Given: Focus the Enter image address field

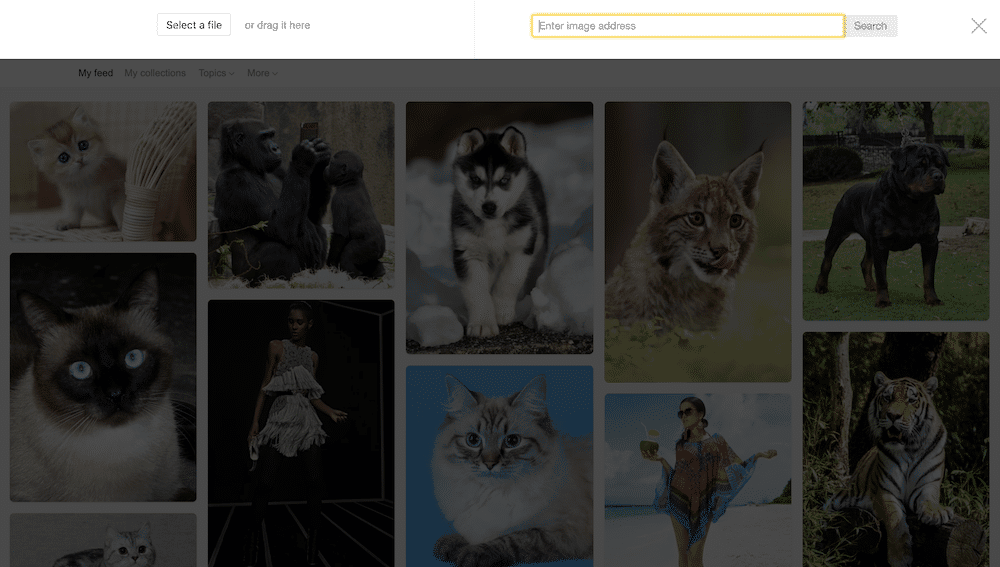Looking at the screenshot, I should pos(688,26).
